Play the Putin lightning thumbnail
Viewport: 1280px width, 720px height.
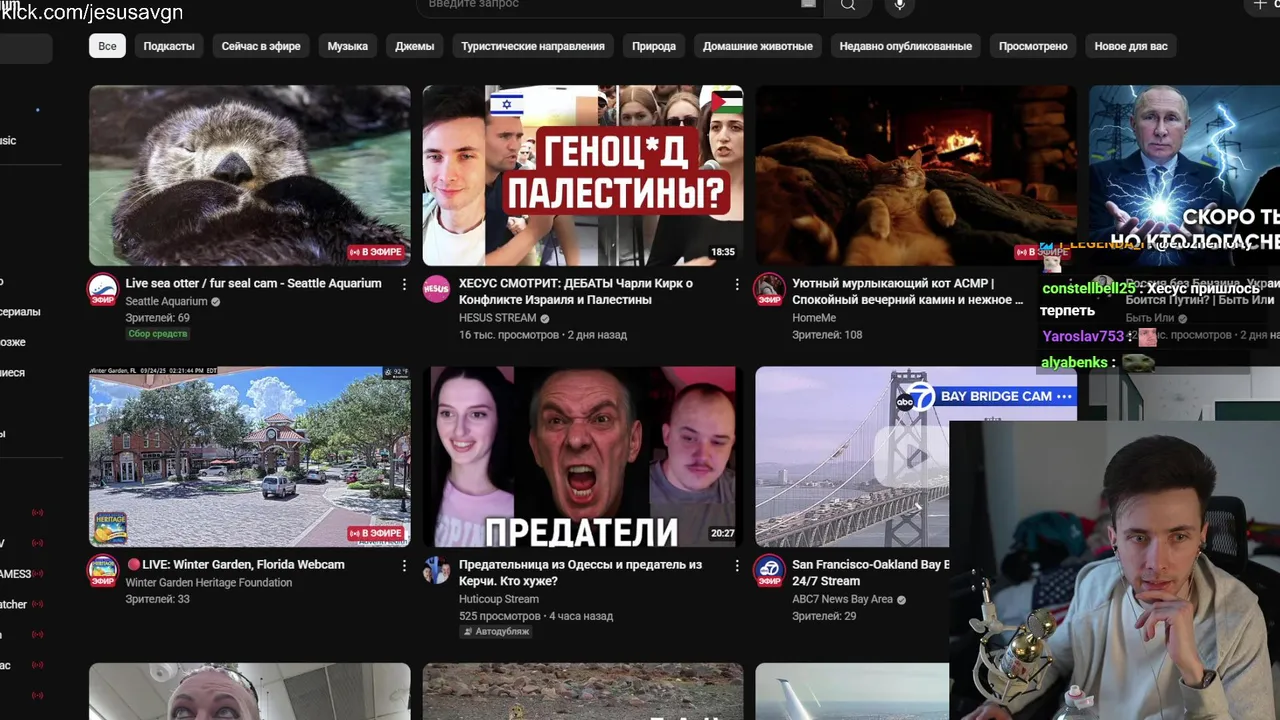(1184, 165)
